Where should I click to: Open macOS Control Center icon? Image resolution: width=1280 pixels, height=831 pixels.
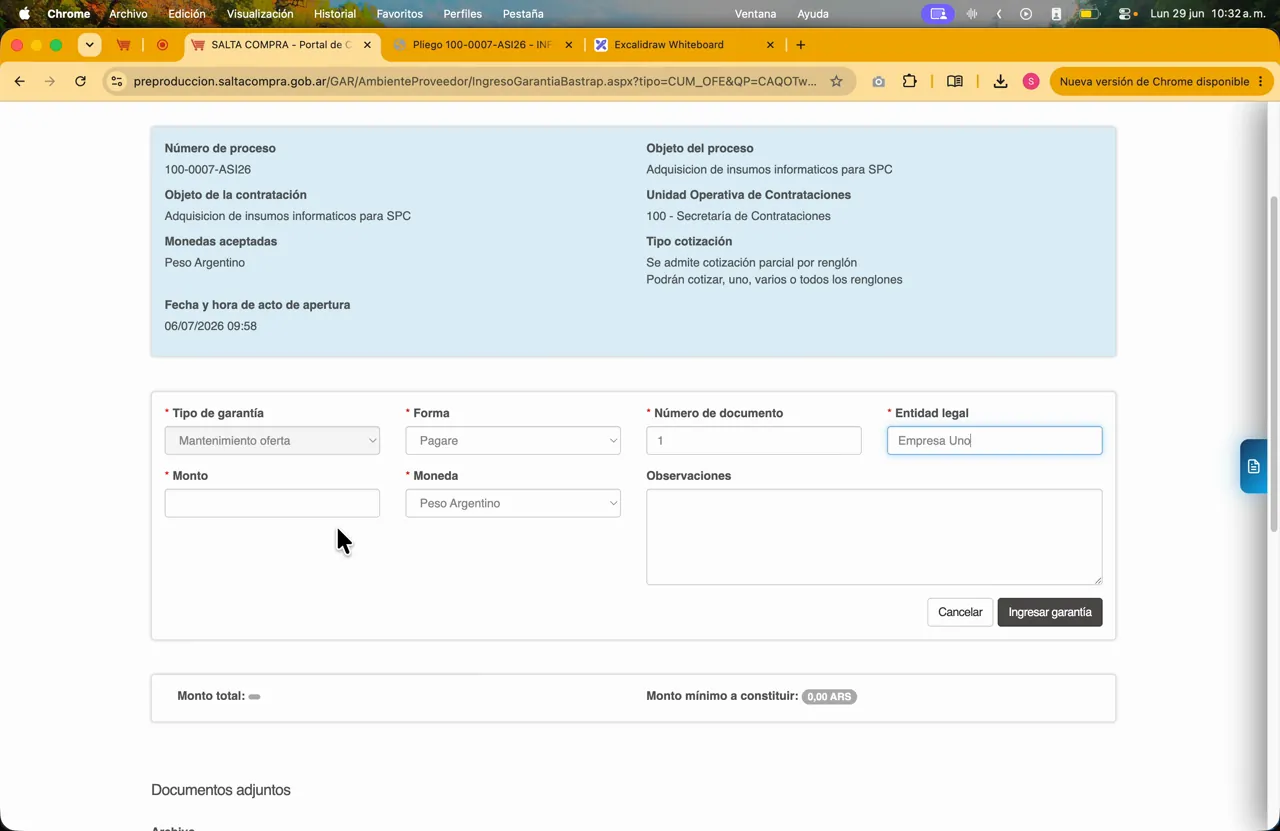(1125, 14)
